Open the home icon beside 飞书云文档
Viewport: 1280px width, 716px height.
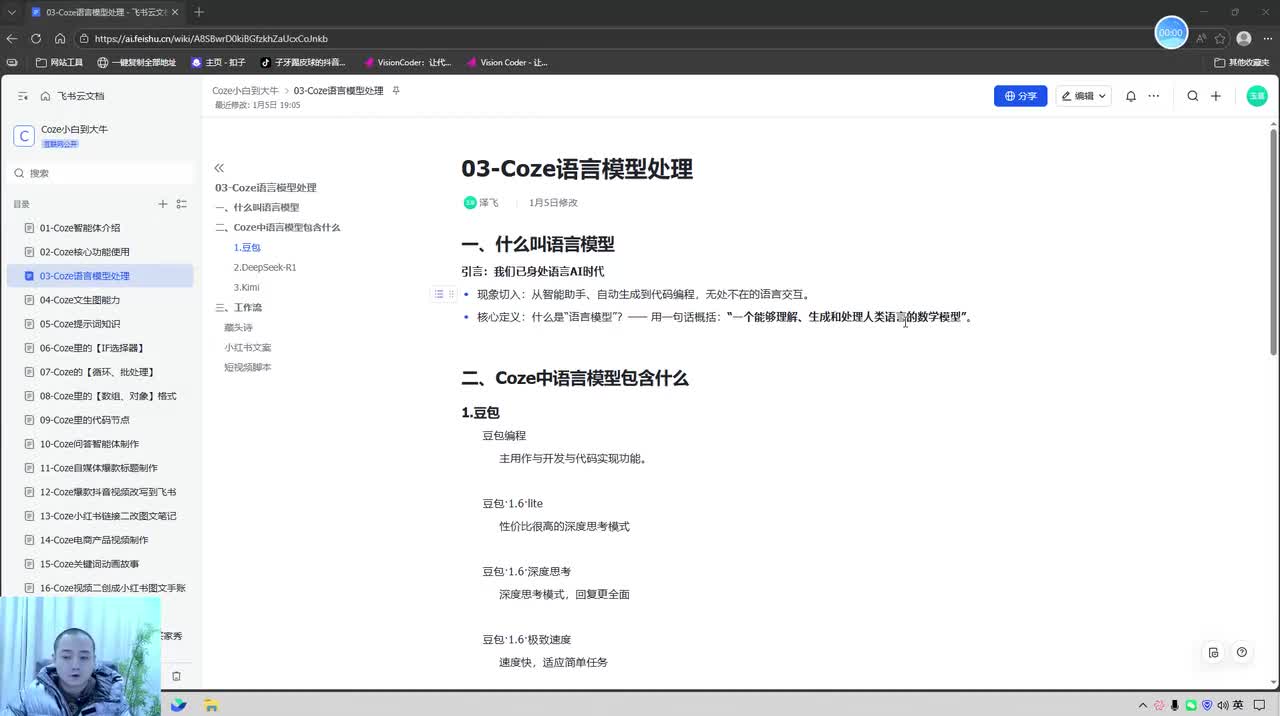(x=45, y=96)
